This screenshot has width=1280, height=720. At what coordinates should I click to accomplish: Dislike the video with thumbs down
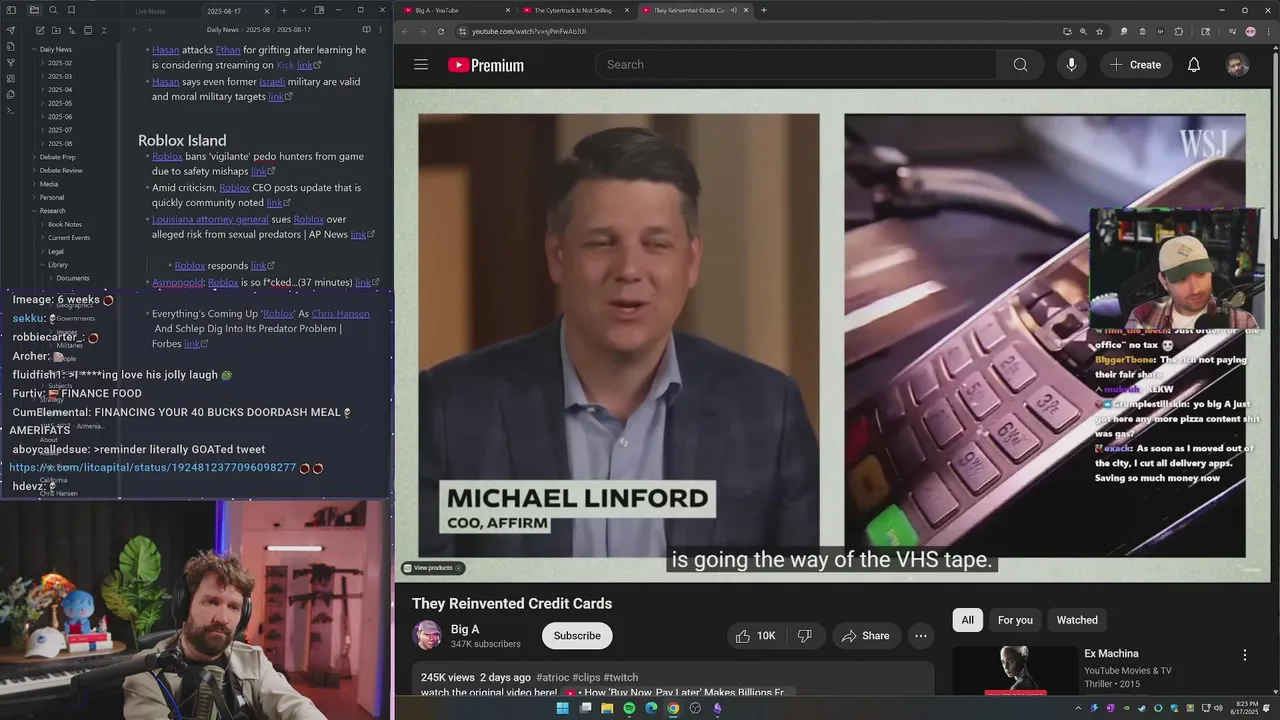point(804,636)
